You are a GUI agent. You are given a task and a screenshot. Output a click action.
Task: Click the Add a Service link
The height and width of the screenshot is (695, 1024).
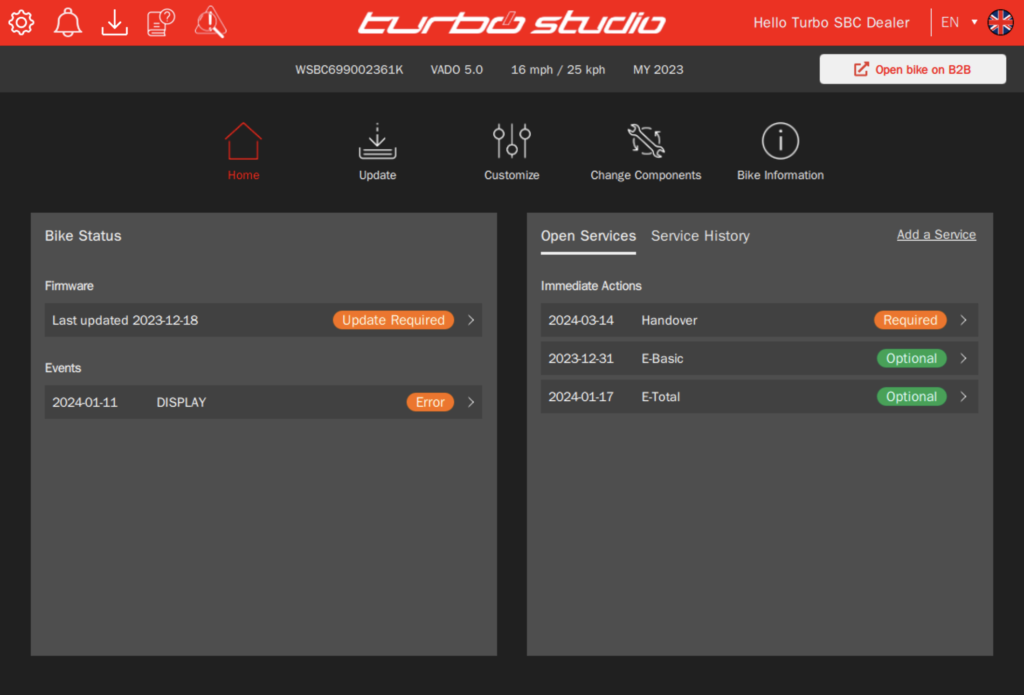[x=936, y=234]
